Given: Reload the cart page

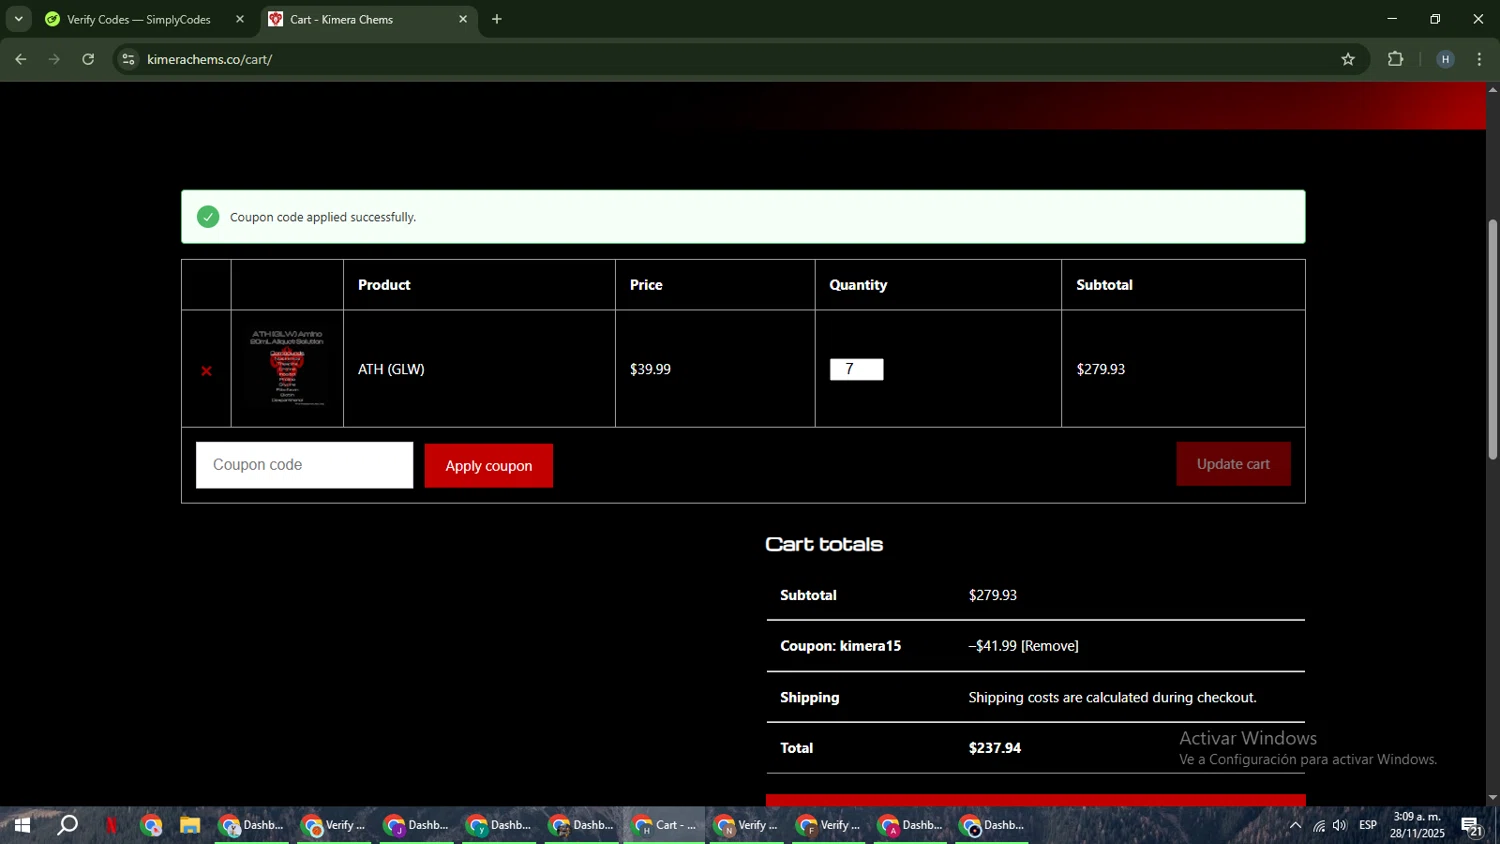Looking at the screenshot, I should [88, 60].
